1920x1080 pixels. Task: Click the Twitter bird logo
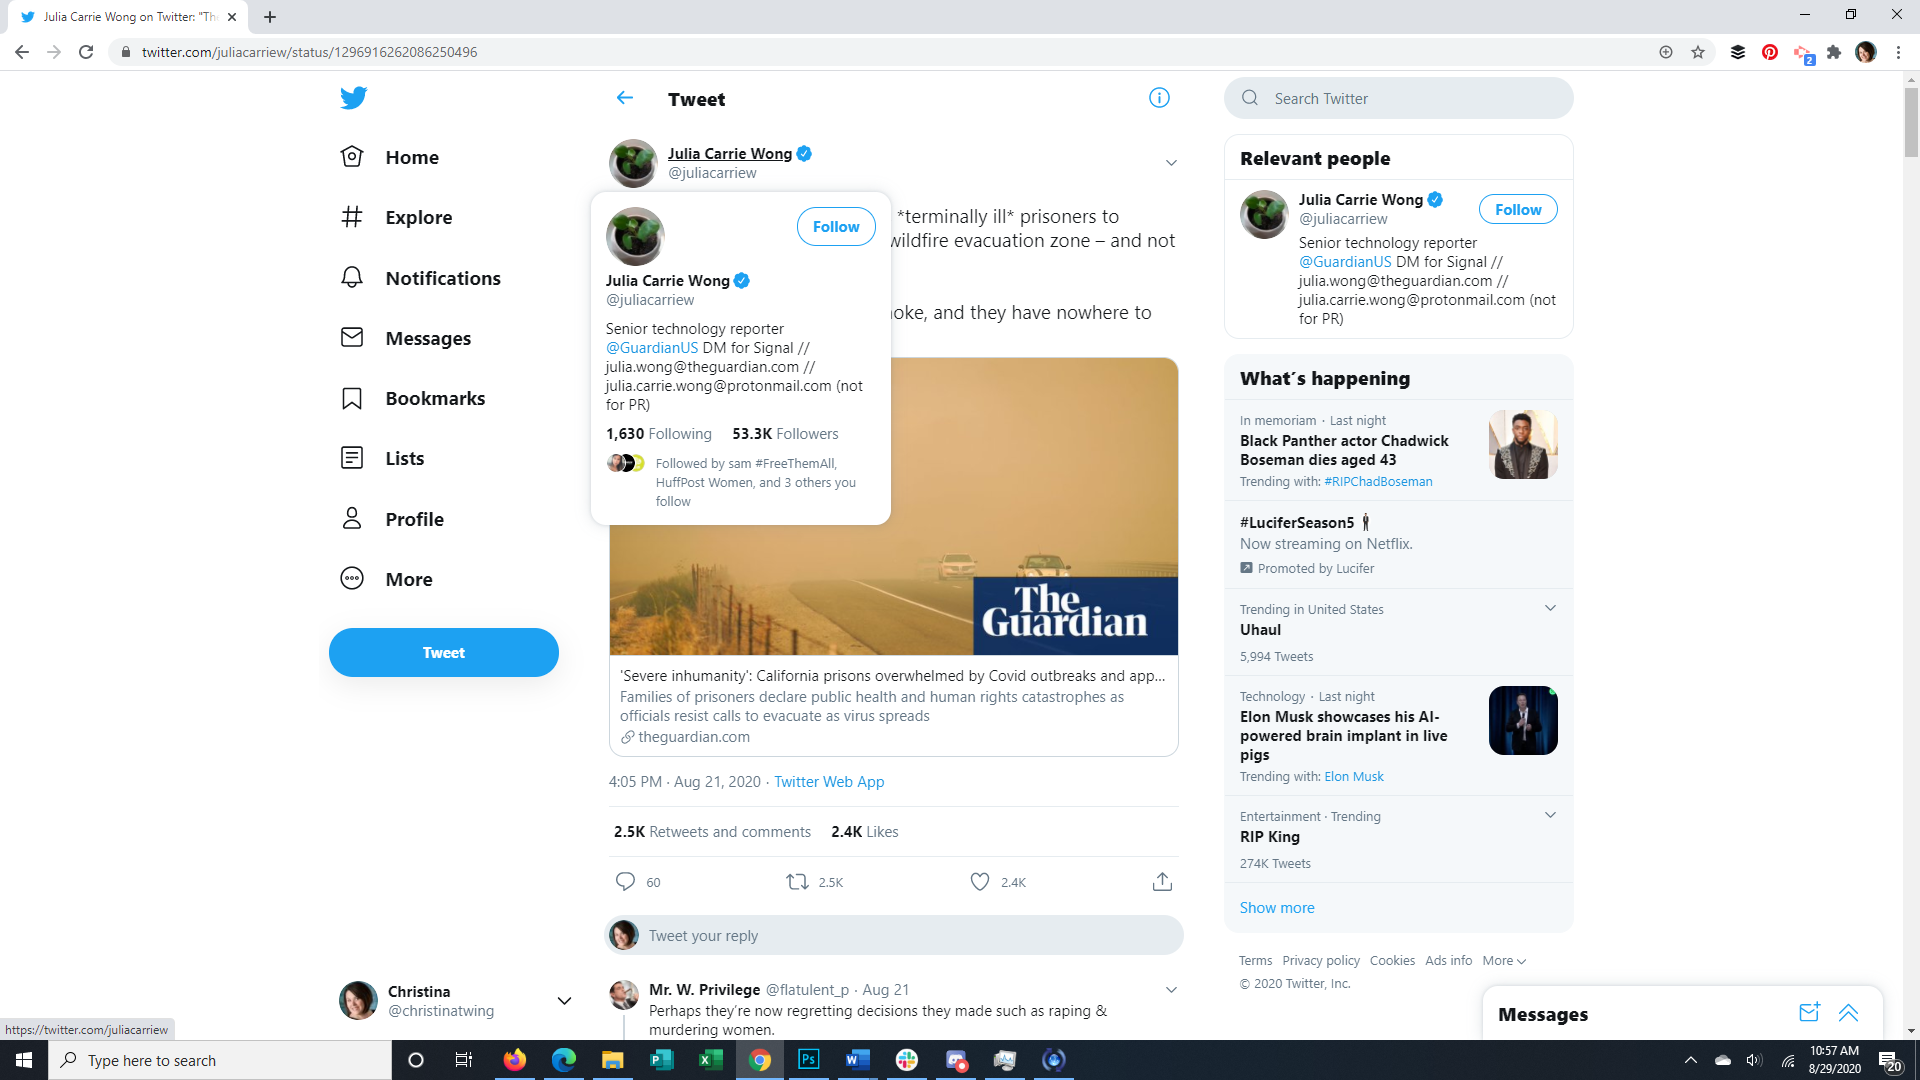[353, 98]
